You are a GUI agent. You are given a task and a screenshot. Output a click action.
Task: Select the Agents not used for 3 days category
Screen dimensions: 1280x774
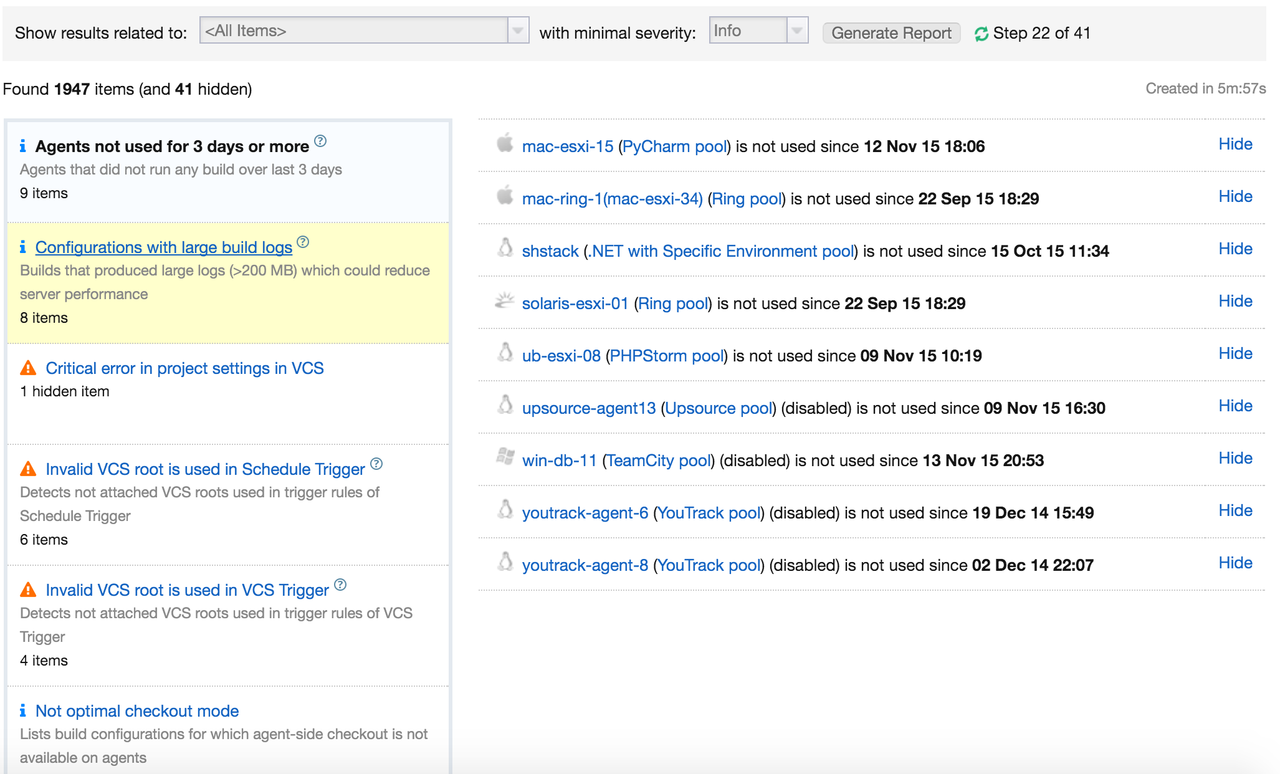click(228, 170)
